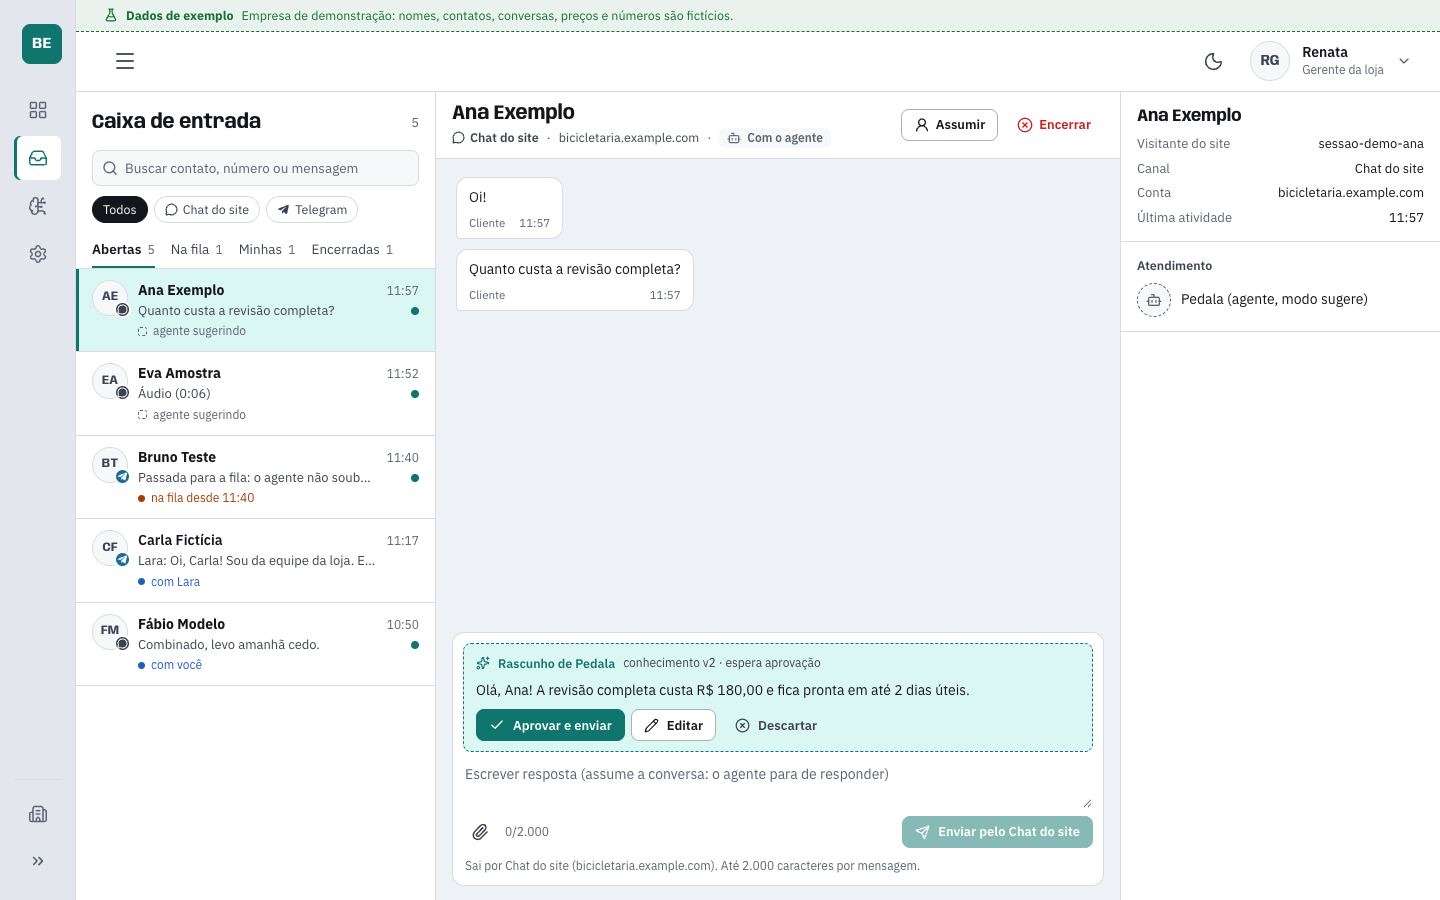Open the Eva Amostra conversation
The image size is (1440, 900).
[256, 394]
